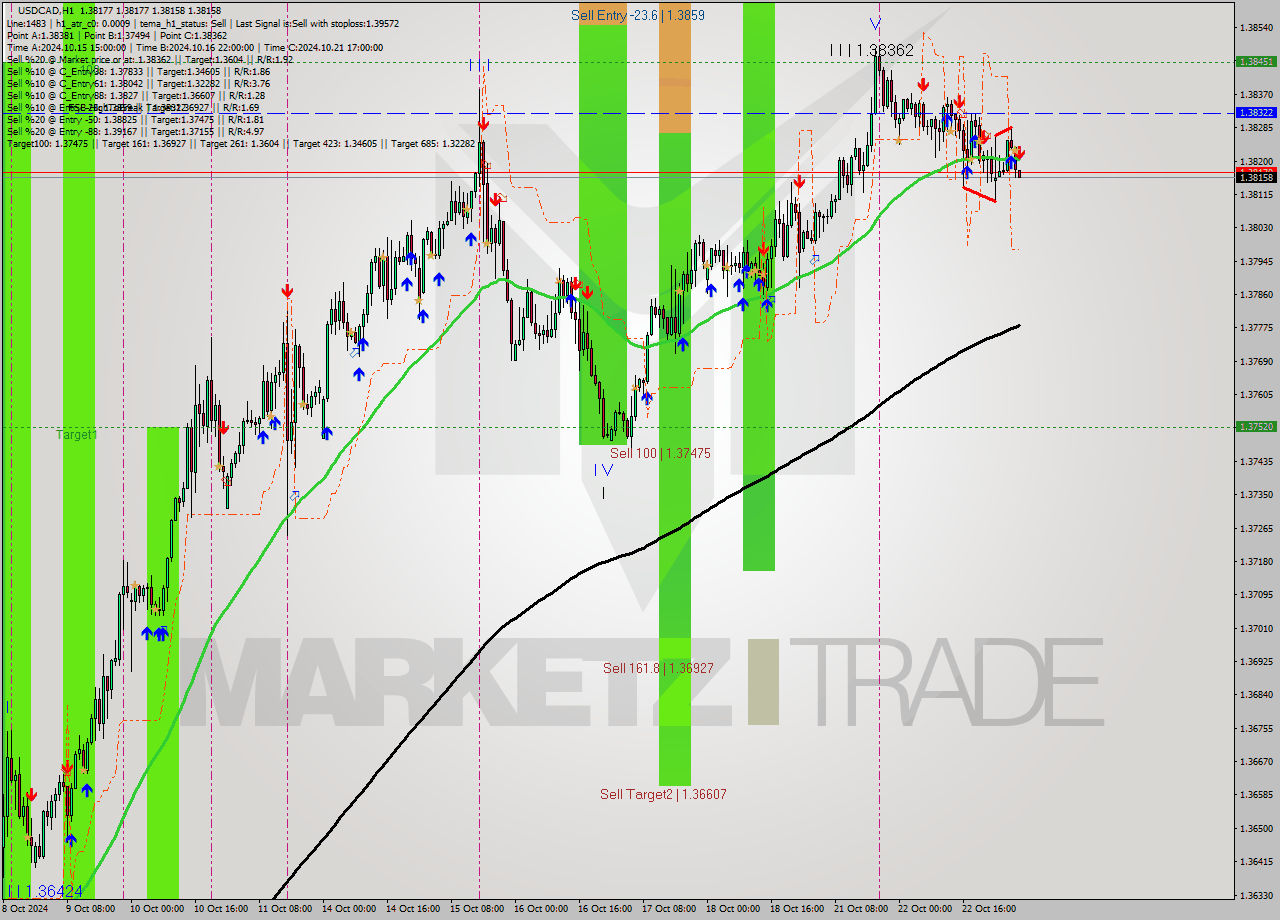The image size is (1280, 920).
Task: Click the 1.38370 price axis label
Action: tap(1255, 95)
